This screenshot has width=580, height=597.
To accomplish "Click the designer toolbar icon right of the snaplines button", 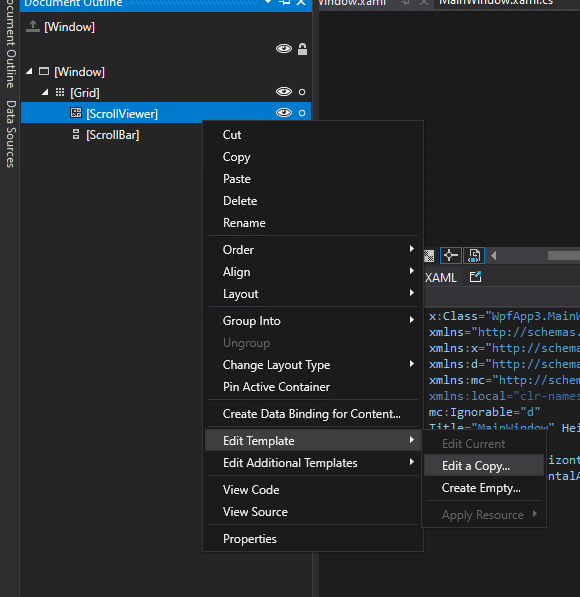I will (x=474, y=255).
